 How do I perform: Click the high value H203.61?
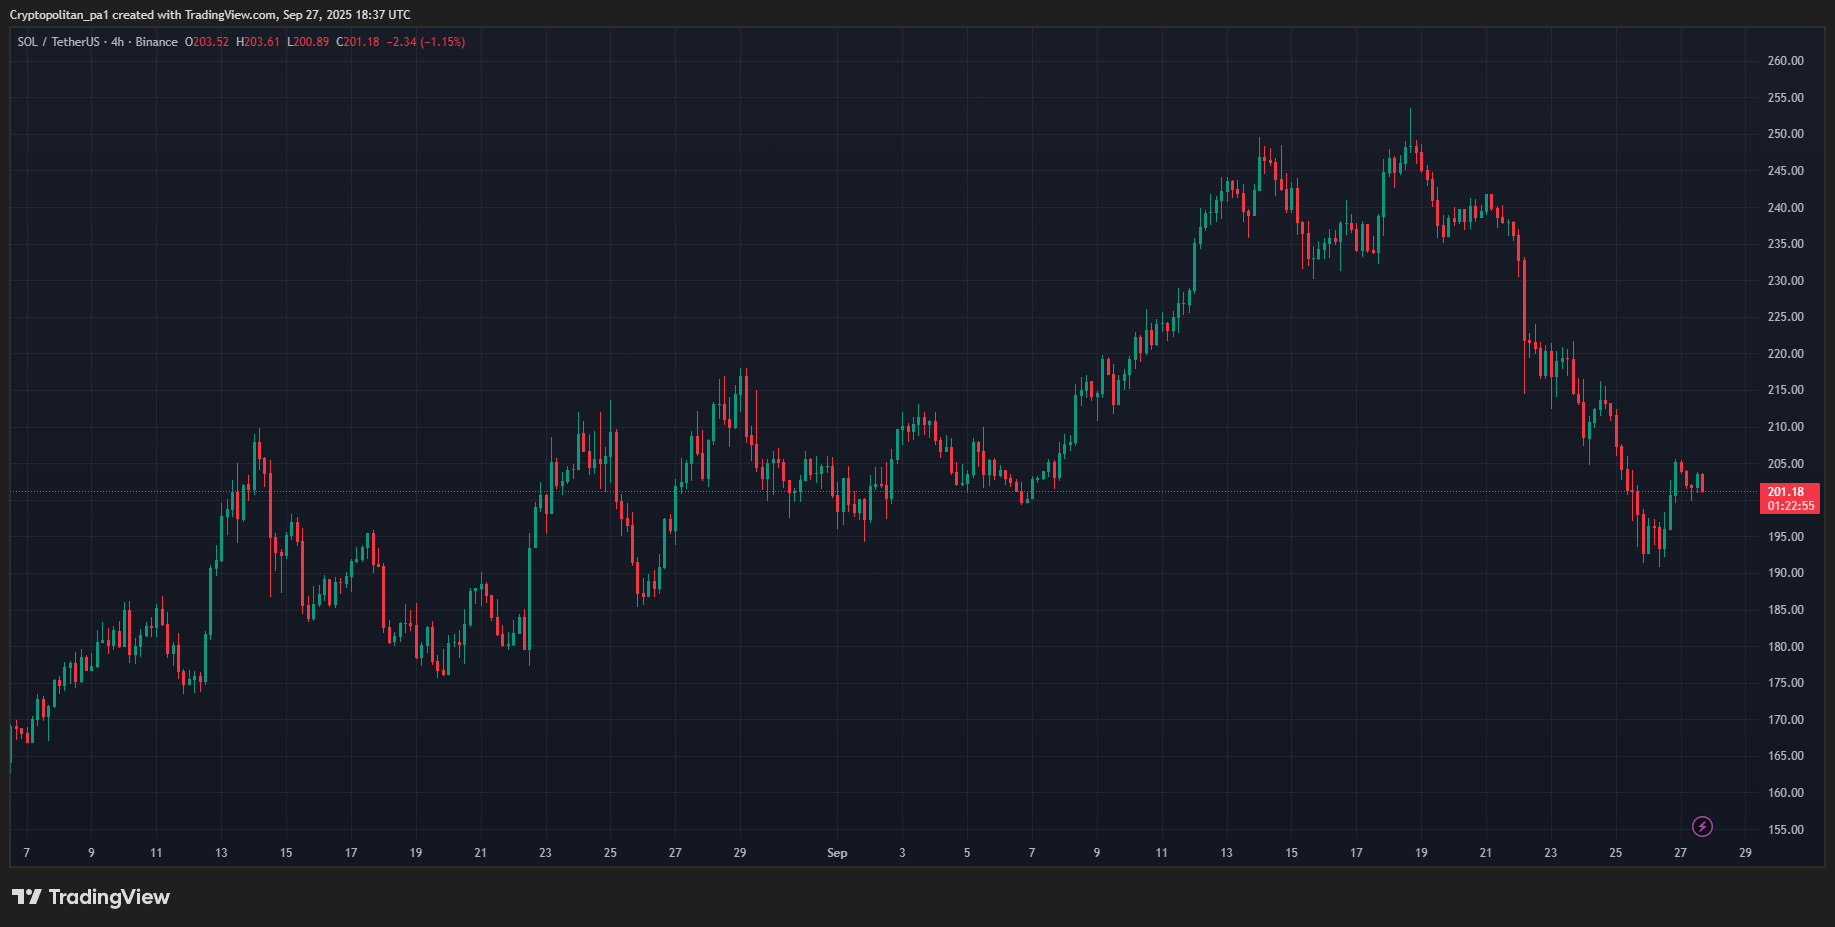point(258,42)
